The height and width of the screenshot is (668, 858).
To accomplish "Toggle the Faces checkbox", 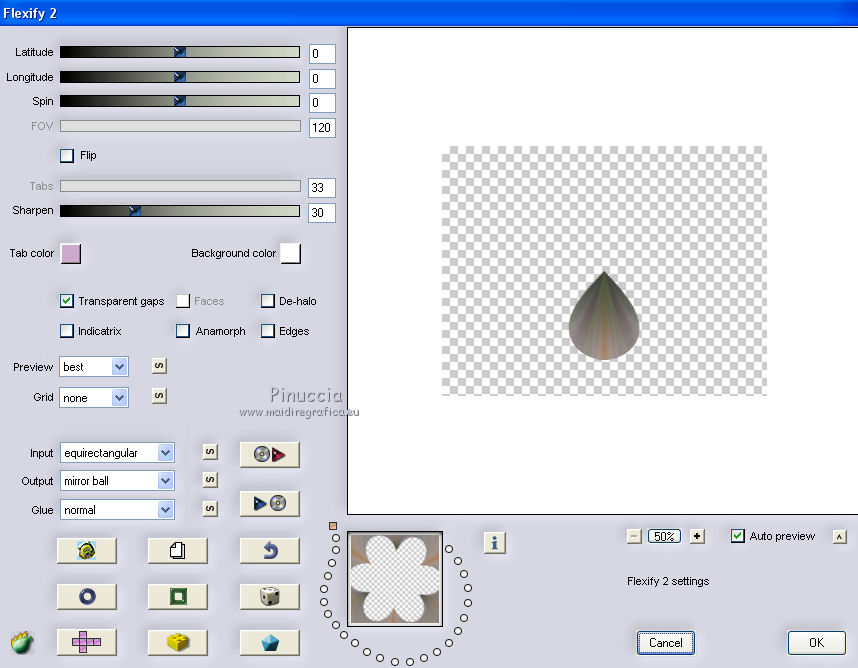I will (183, 301).
